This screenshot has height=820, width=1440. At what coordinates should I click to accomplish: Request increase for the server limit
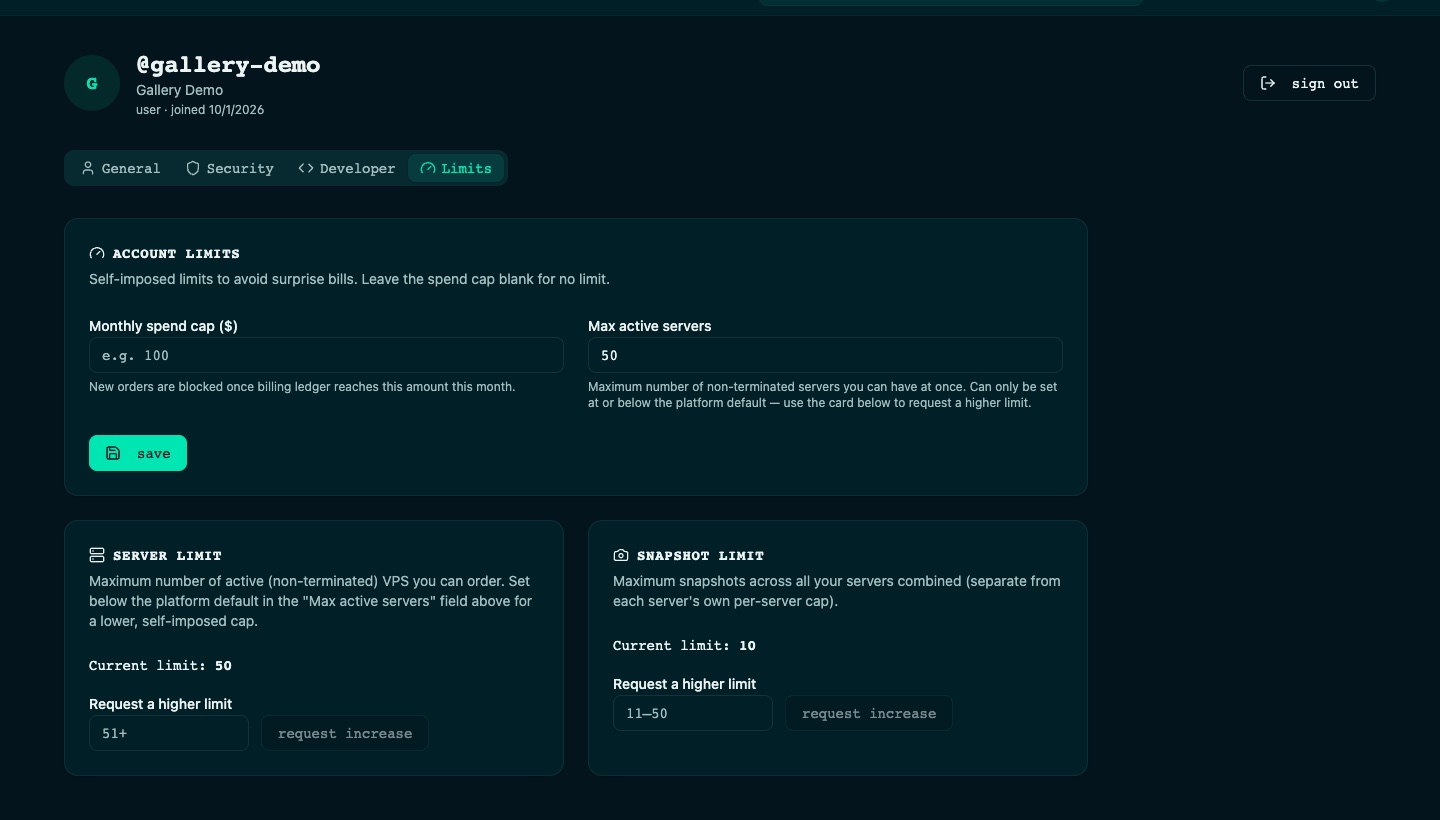point(345,733)
